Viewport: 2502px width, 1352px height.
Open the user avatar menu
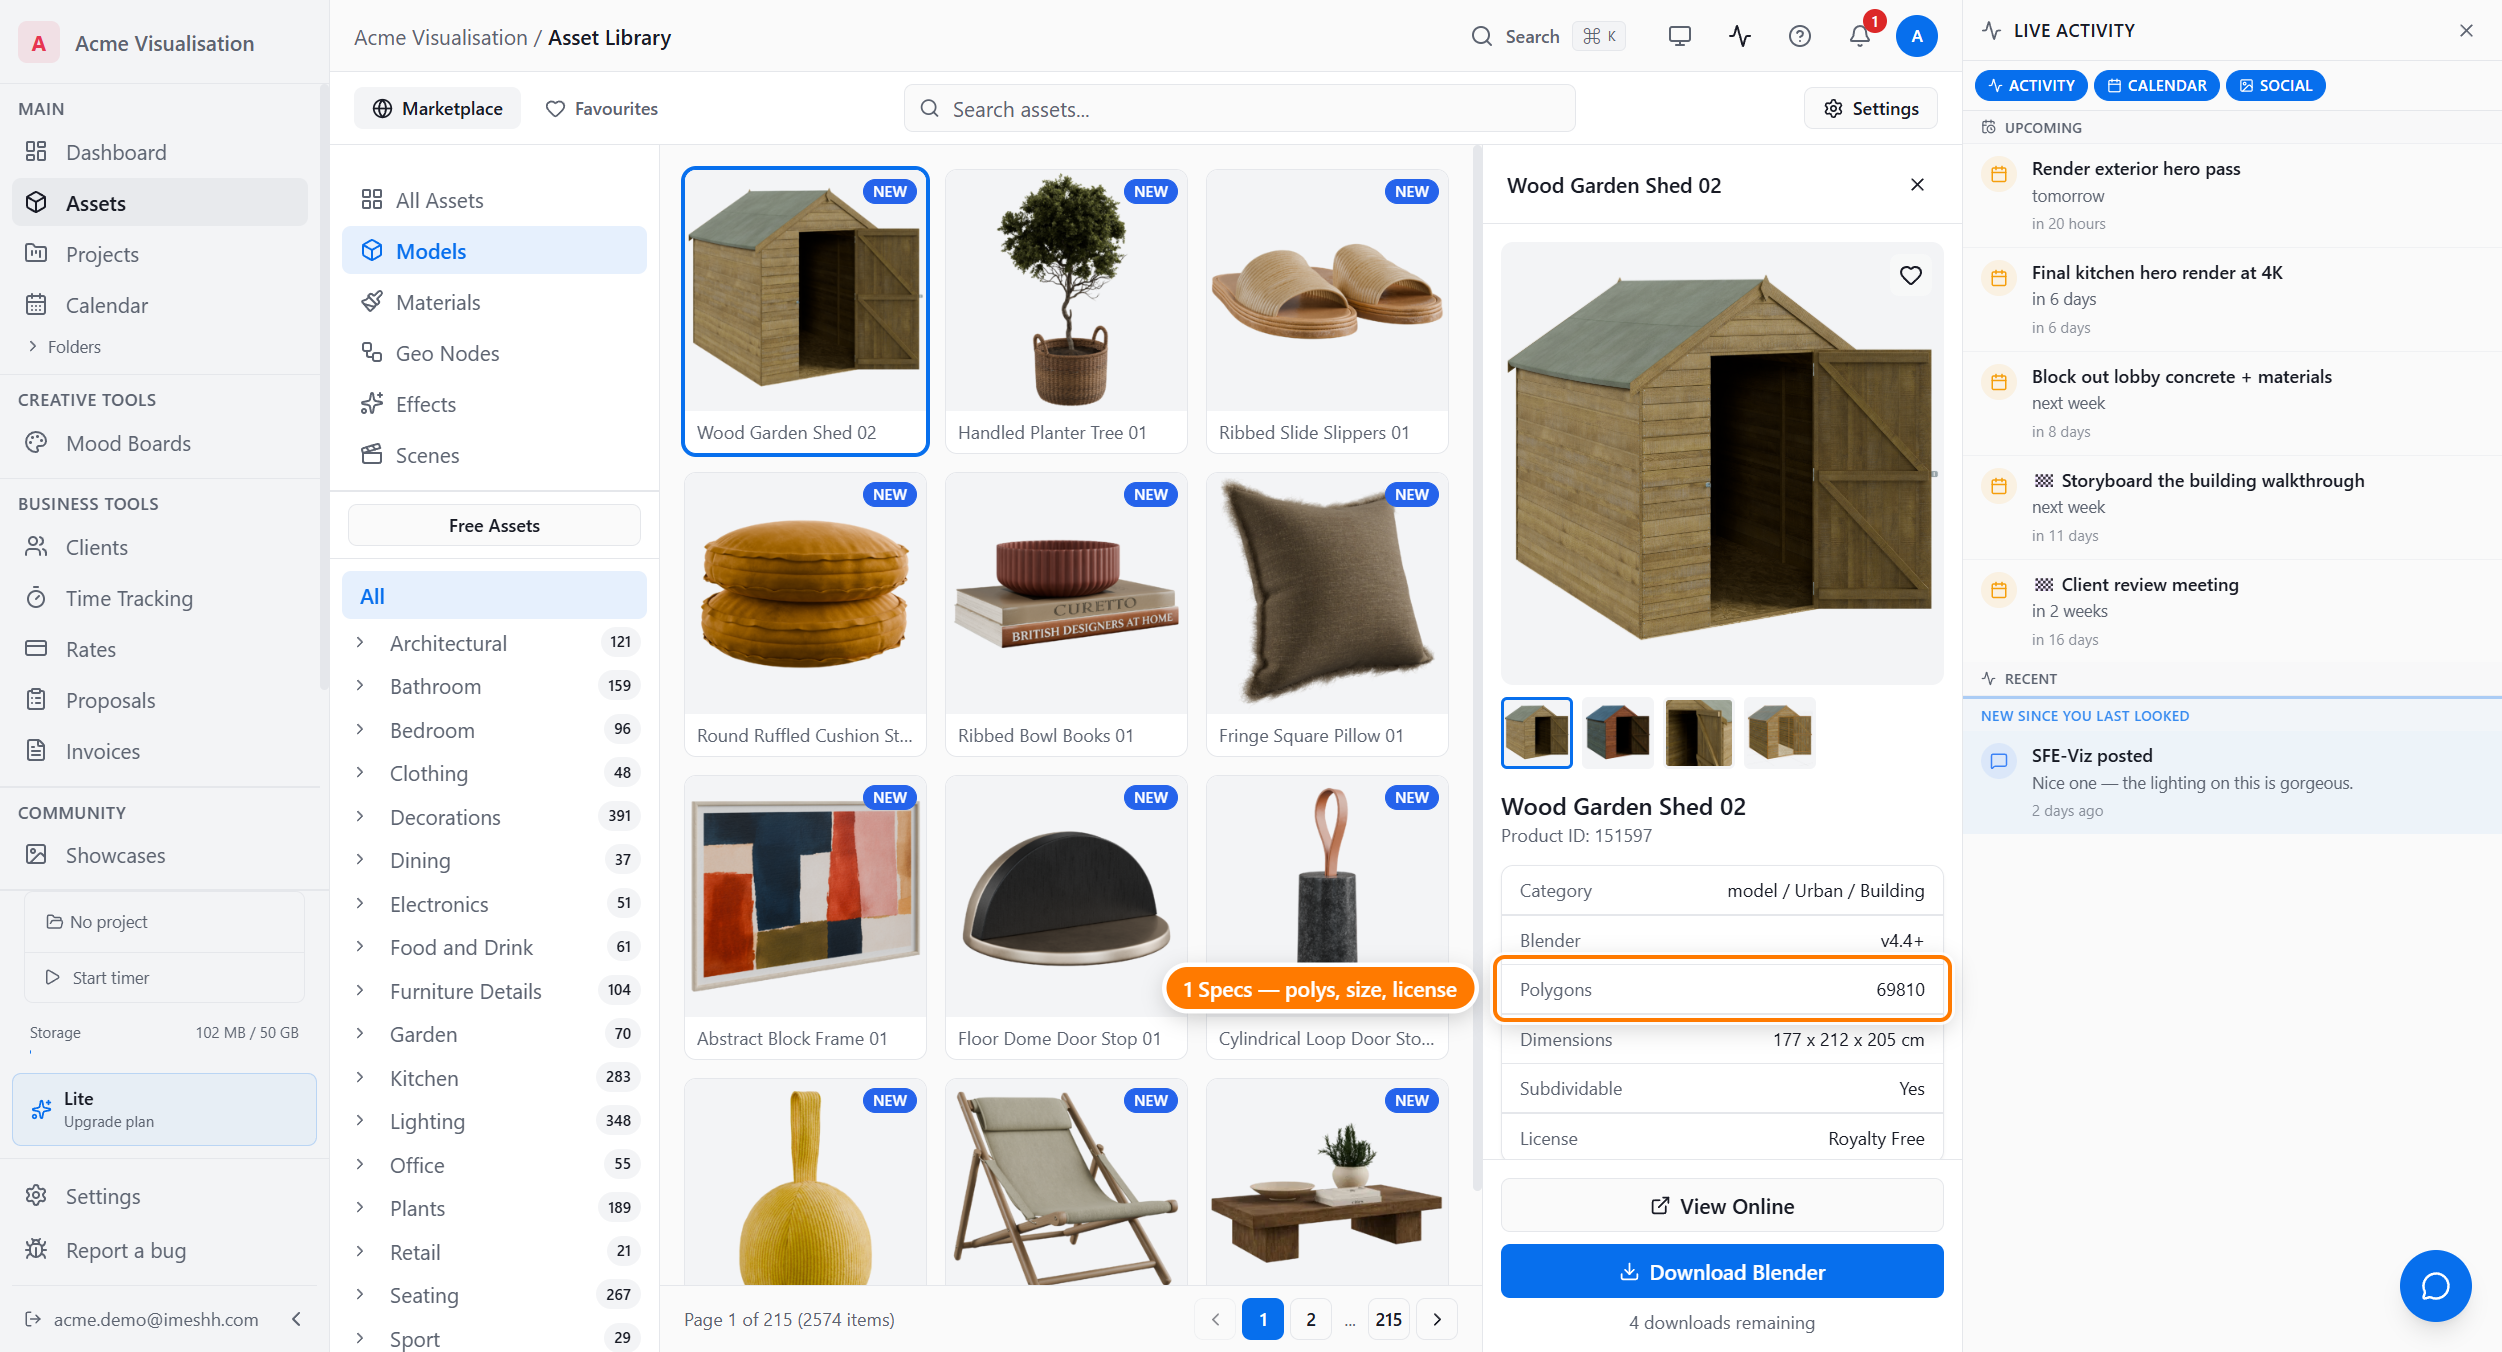1917,37
